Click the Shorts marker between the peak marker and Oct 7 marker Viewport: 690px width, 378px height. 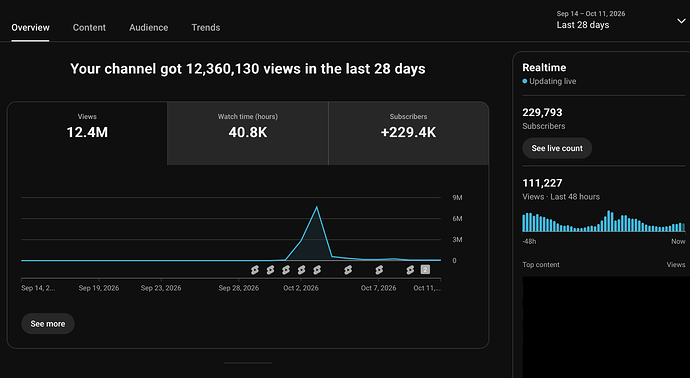click(348, 270)
